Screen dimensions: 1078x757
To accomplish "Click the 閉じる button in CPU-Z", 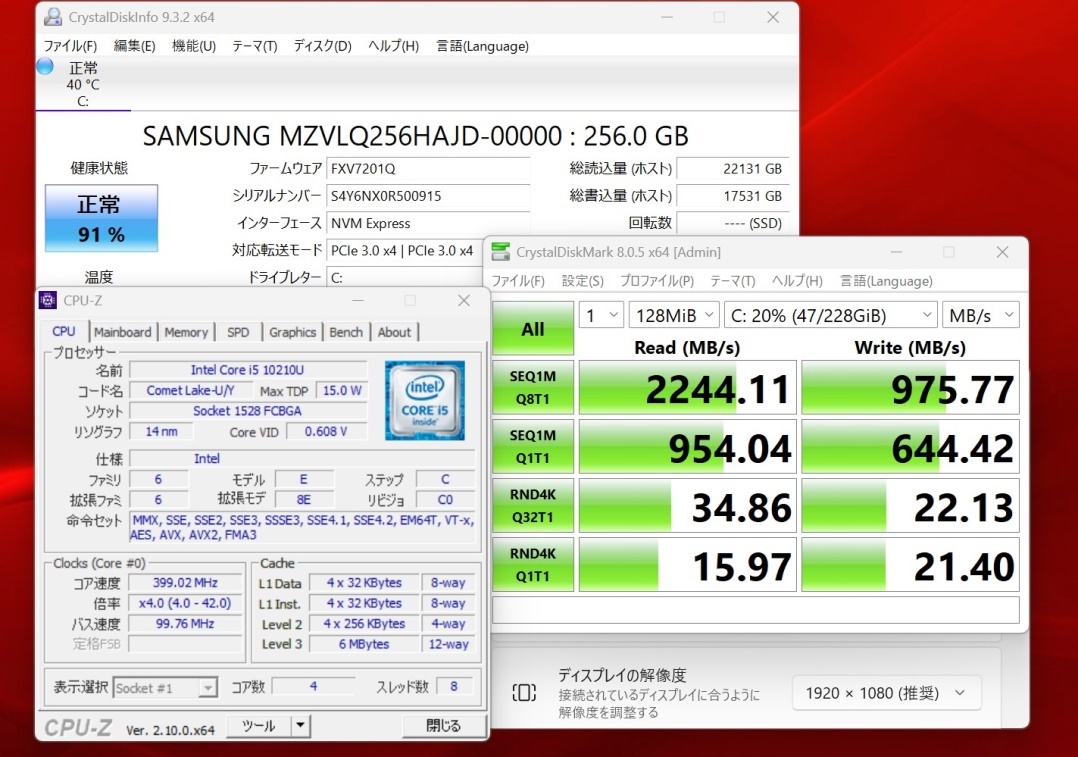I will pyautogui.click(x=443, y=725).
